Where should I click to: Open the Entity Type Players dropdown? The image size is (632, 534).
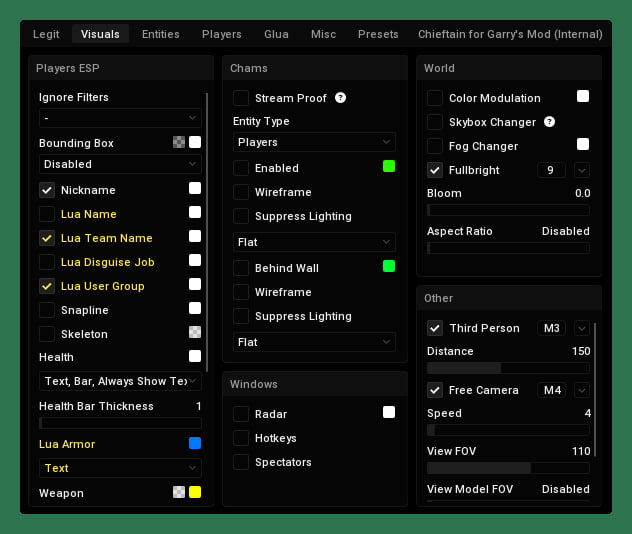(314, 143)
